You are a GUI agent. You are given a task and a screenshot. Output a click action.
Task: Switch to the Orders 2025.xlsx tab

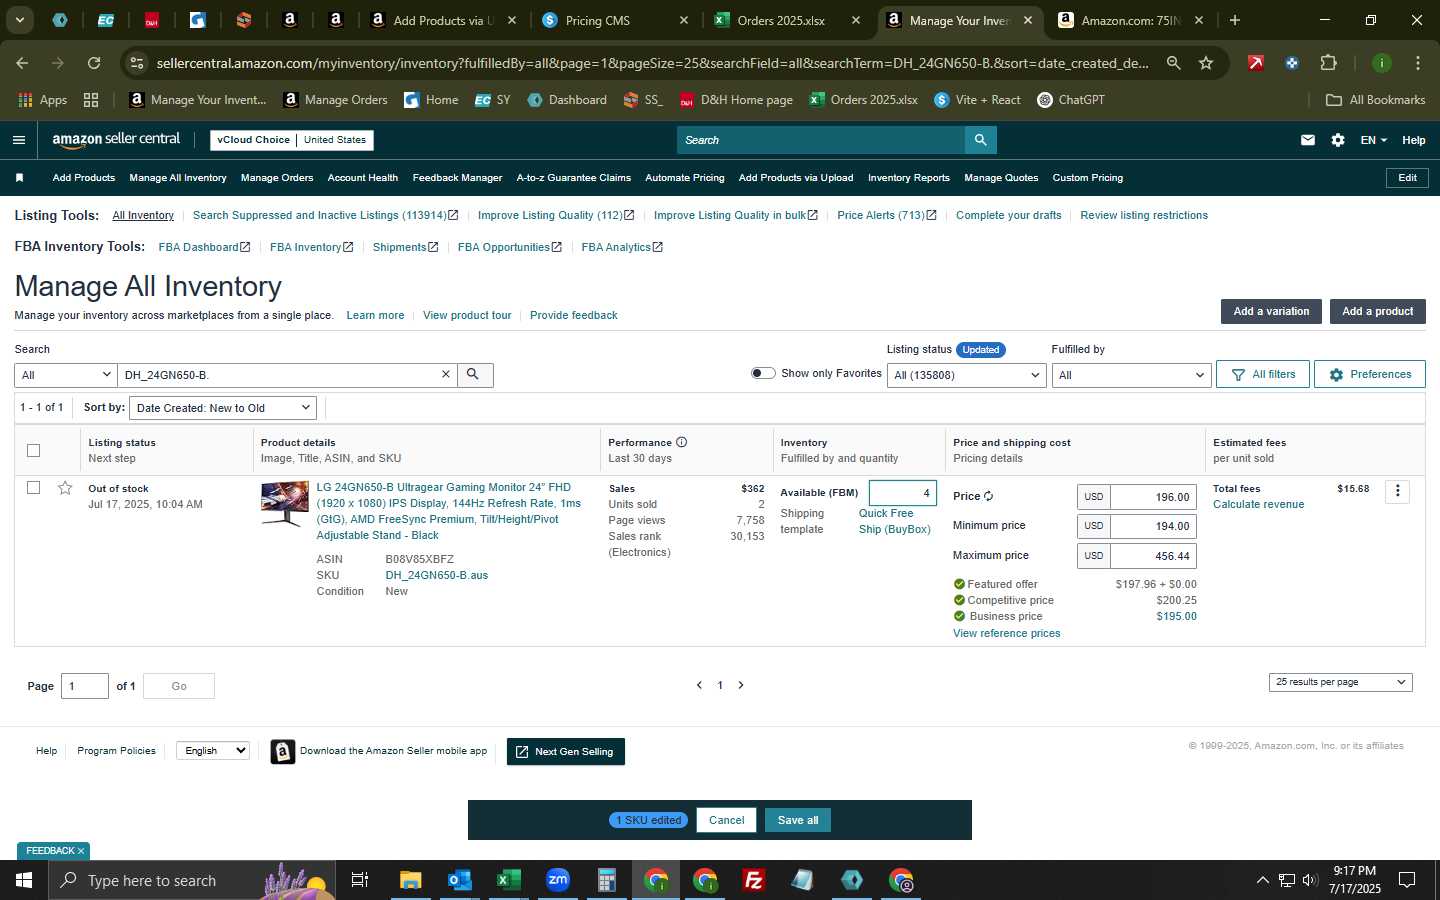[x=787, y=20]
